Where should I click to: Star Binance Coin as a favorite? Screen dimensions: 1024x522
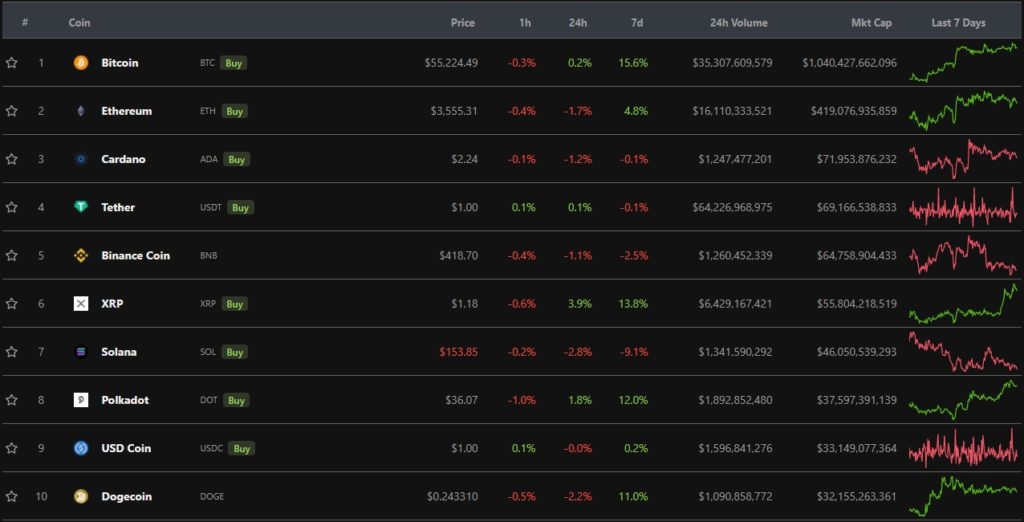pos(12,255)
